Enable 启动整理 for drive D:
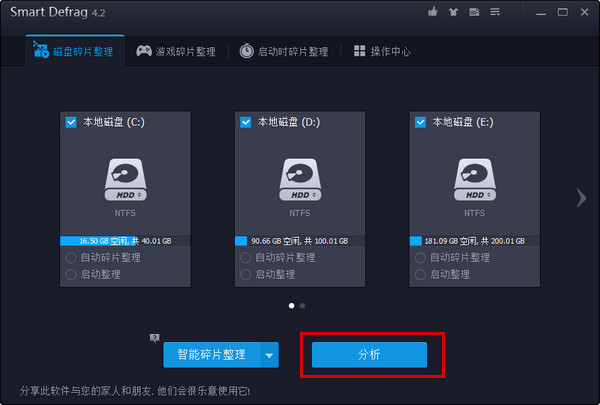This screenshot has width=600, height=405. coord(245,274)
